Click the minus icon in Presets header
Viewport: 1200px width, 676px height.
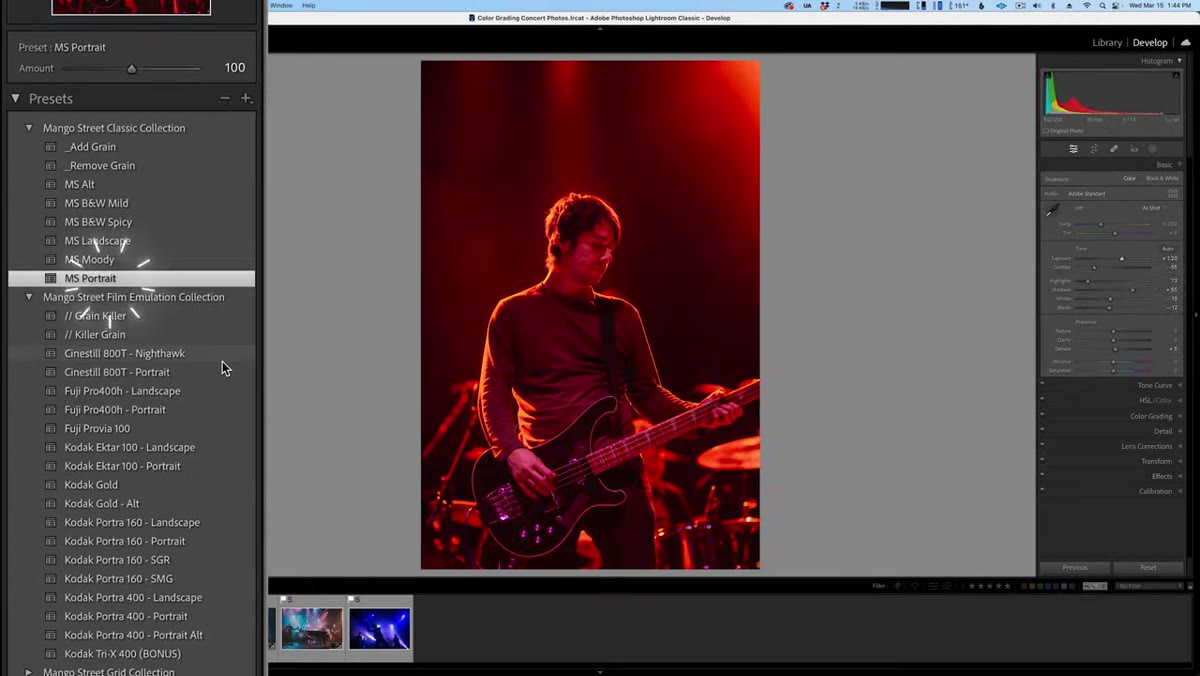click(225, 98)
